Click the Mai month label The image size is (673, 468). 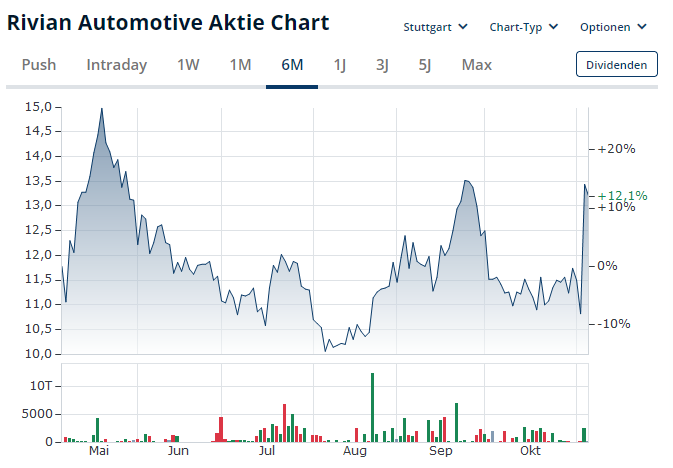pos(99,451)
